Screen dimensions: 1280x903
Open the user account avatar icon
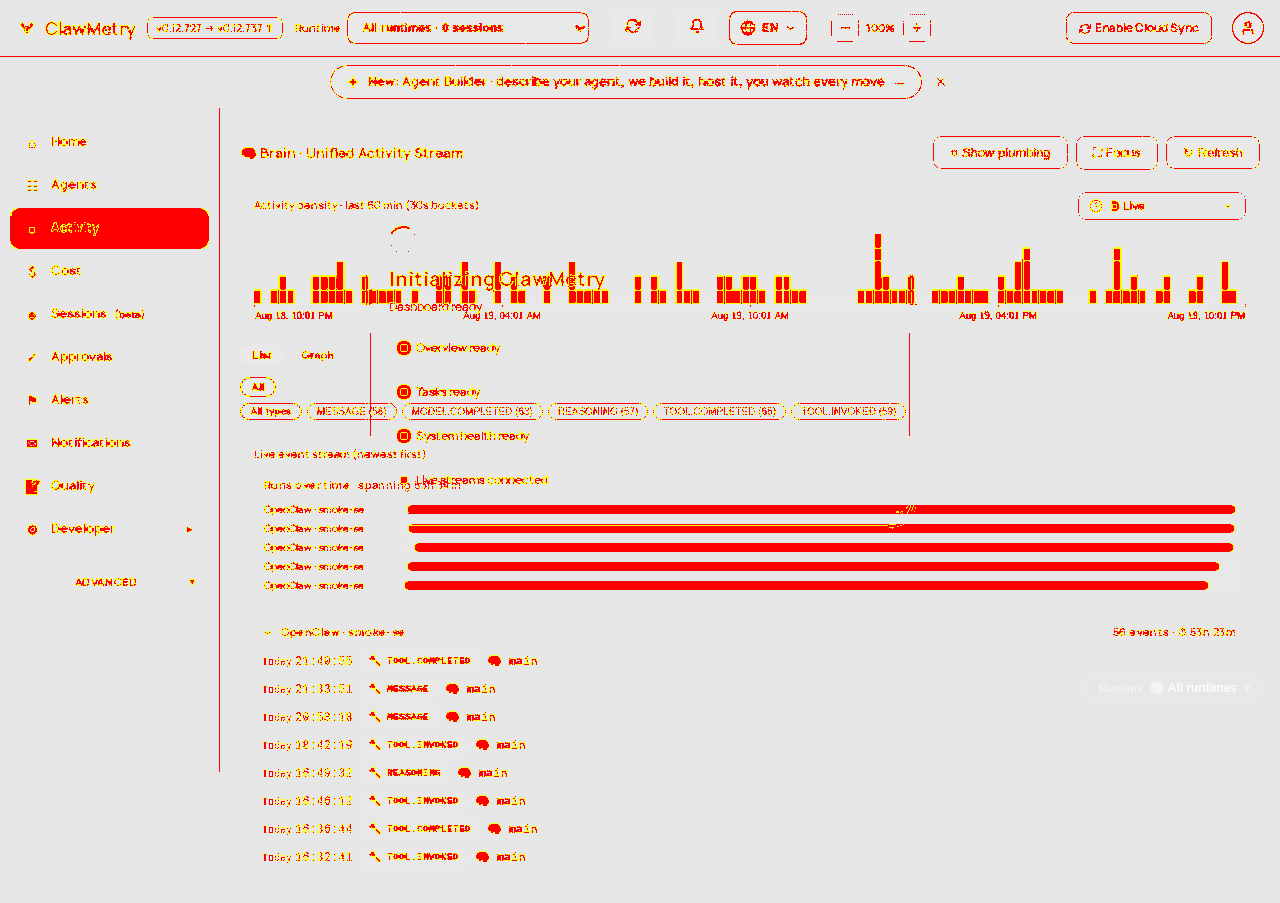point(1248,28)
